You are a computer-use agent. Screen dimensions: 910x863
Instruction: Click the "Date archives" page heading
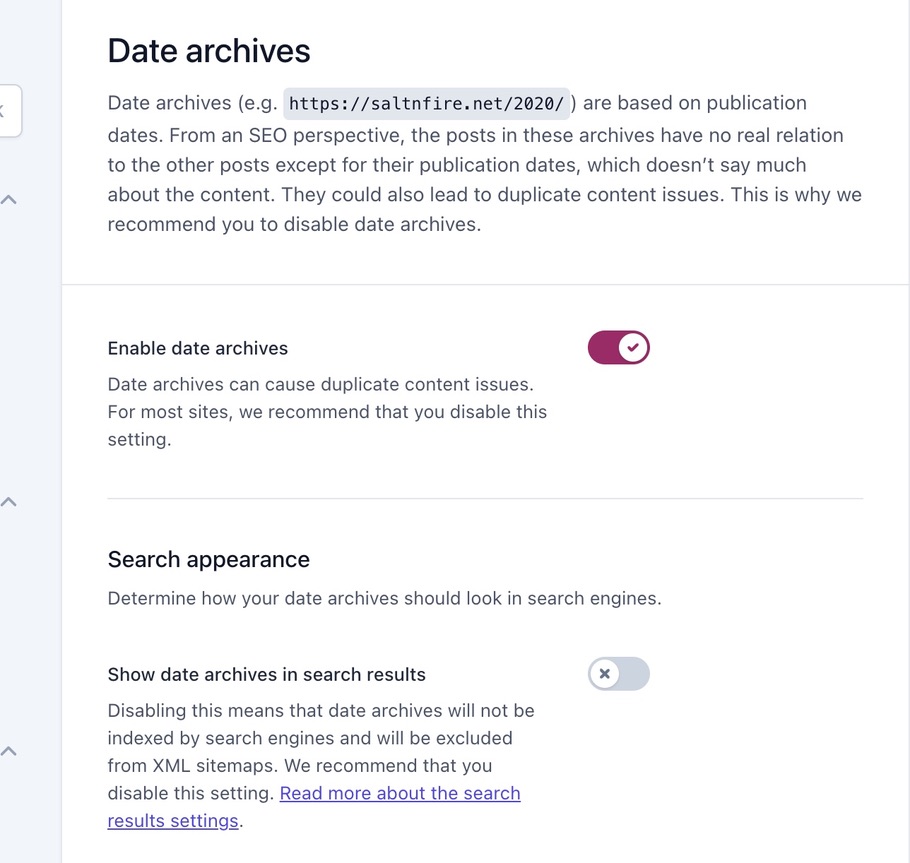(x=208, y=50)
